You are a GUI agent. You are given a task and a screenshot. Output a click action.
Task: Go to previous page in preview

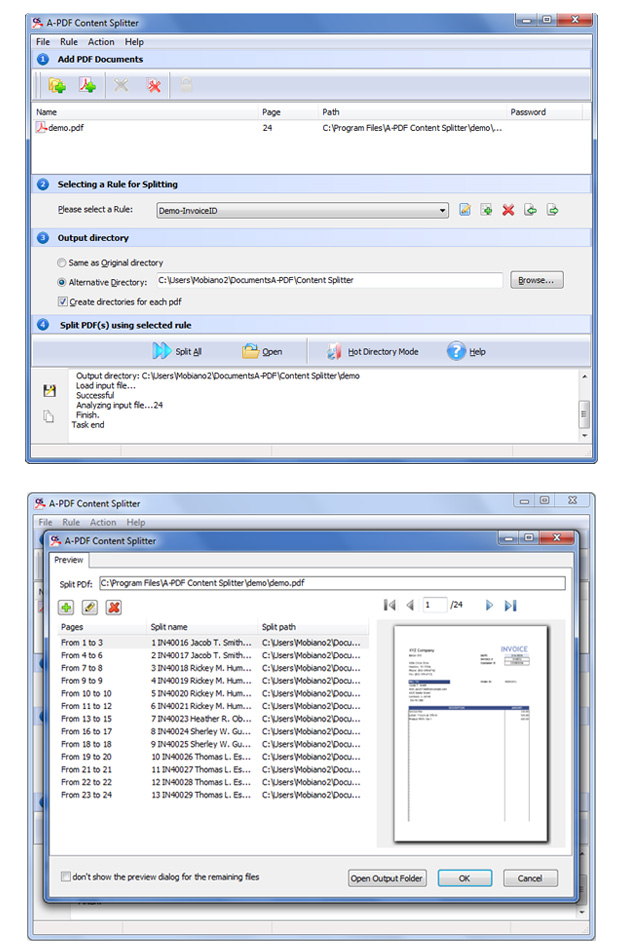click(x=410, y=605)
